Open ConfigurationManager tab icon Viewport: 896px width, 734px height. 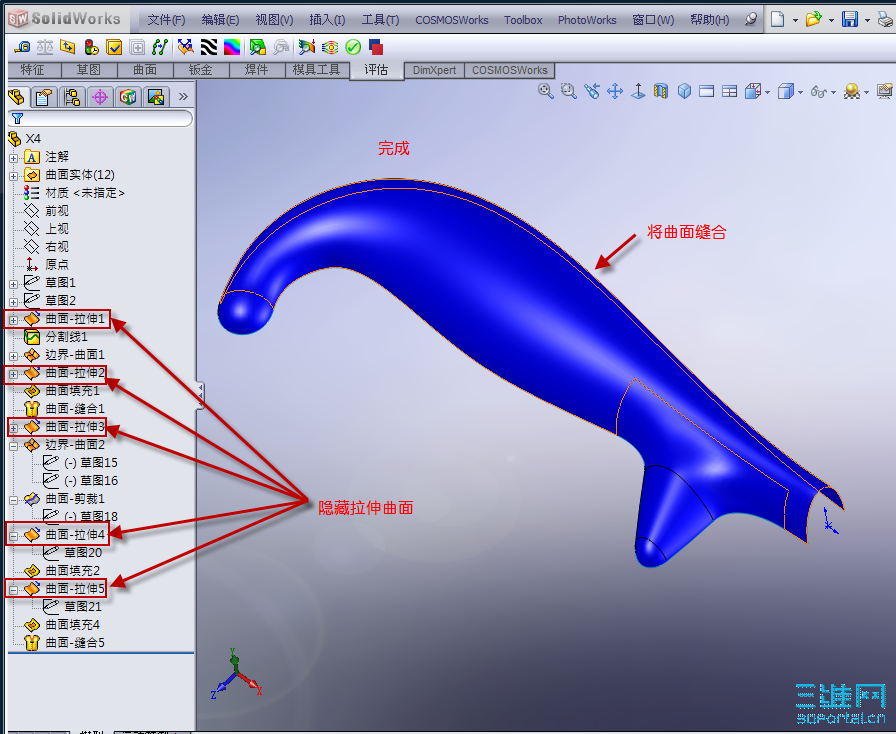(x=72, y=97)
